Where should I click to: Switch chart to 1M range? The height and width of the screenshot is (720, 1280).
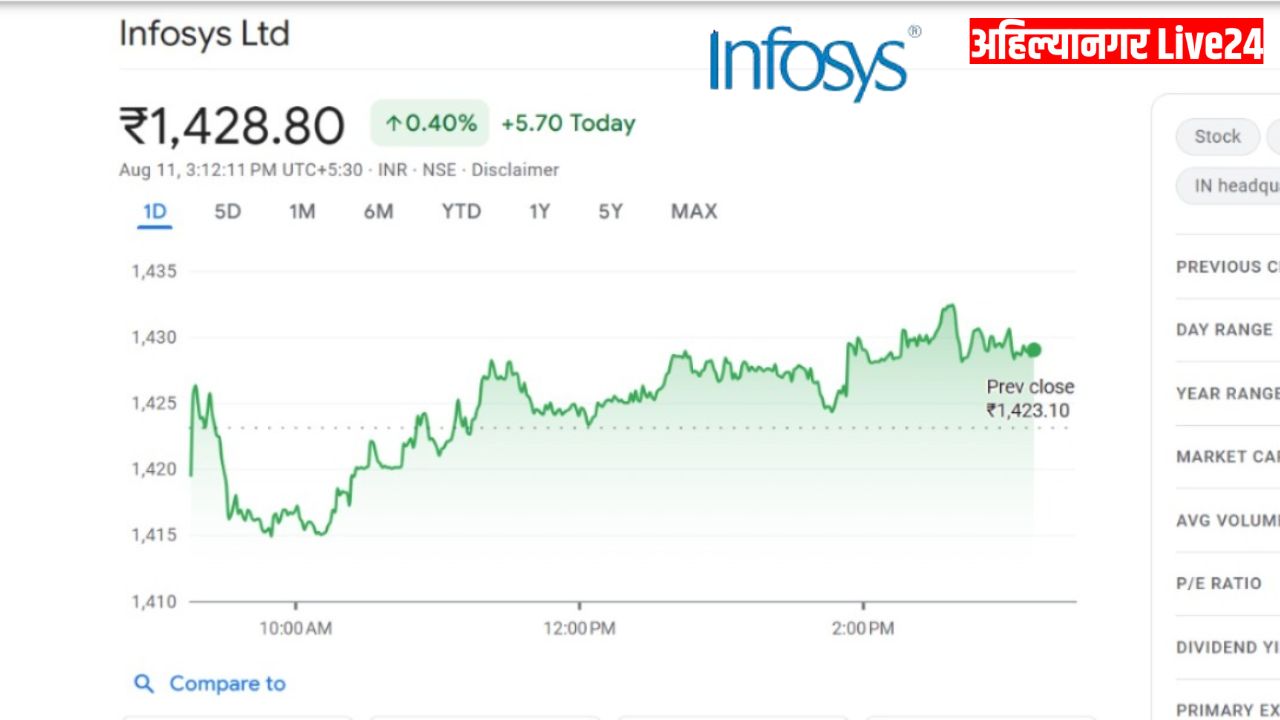302,211
